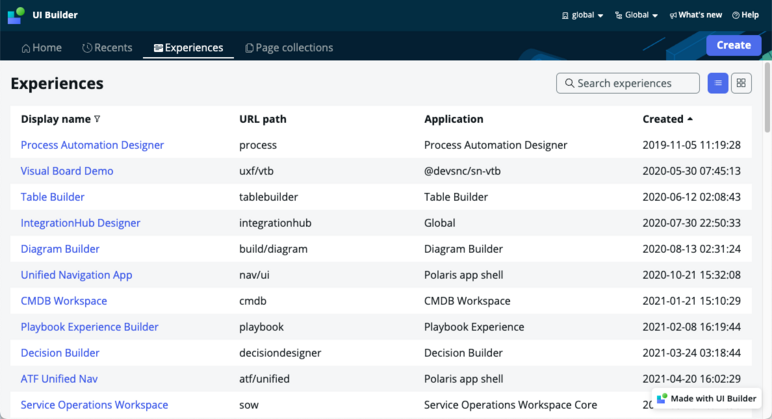The width and height of the screenshot is (772, 419).
Task: Select the Experiences tab
Action: click(x=188, y=48)
